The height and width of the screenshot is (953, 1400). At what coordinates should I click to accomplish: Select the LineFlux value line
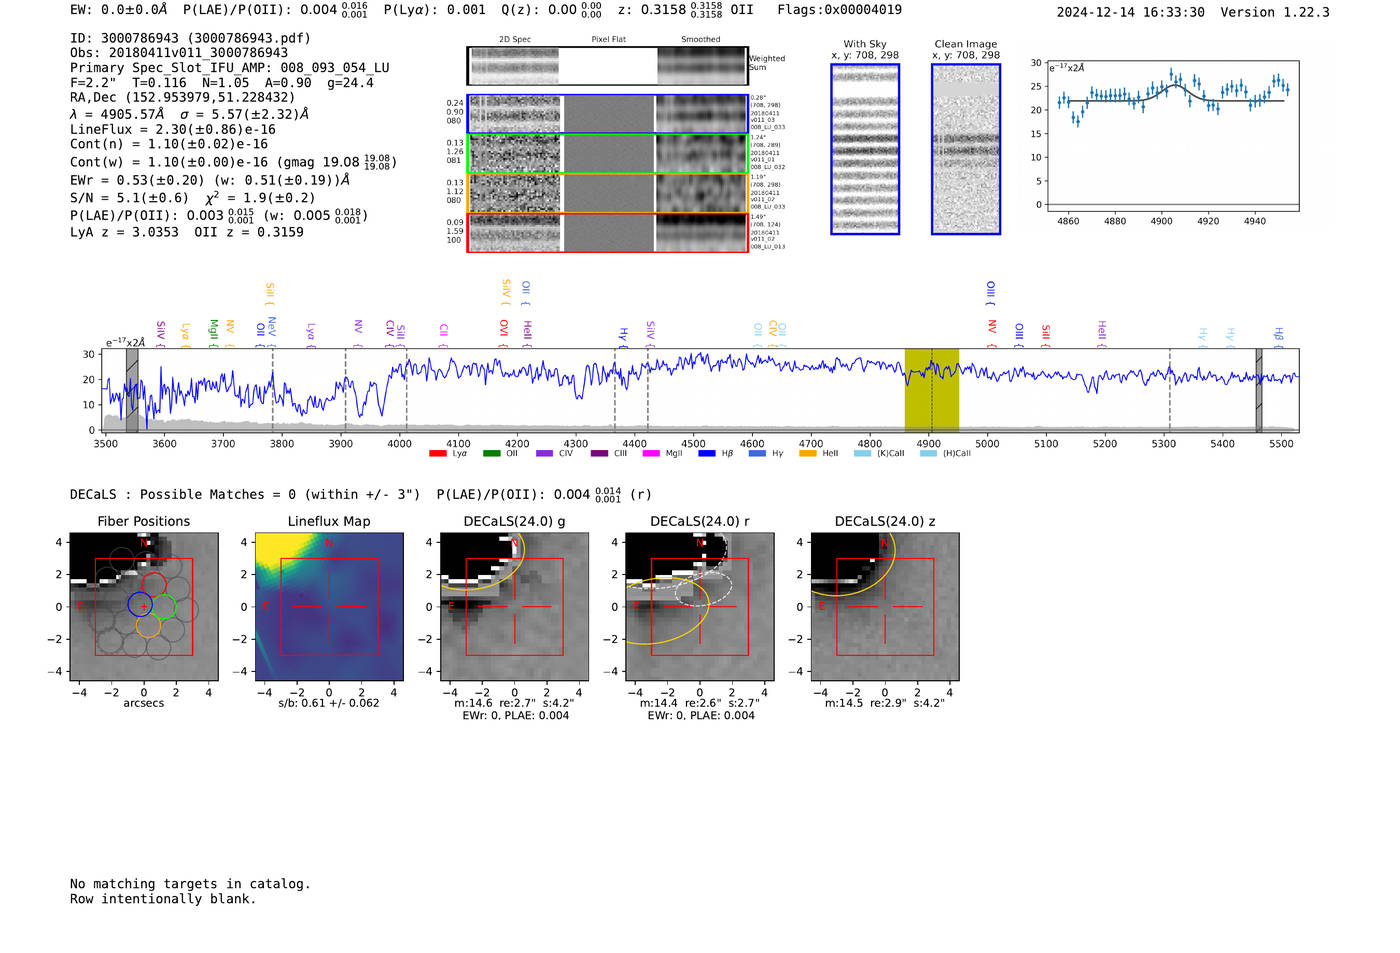pos(173,129)
